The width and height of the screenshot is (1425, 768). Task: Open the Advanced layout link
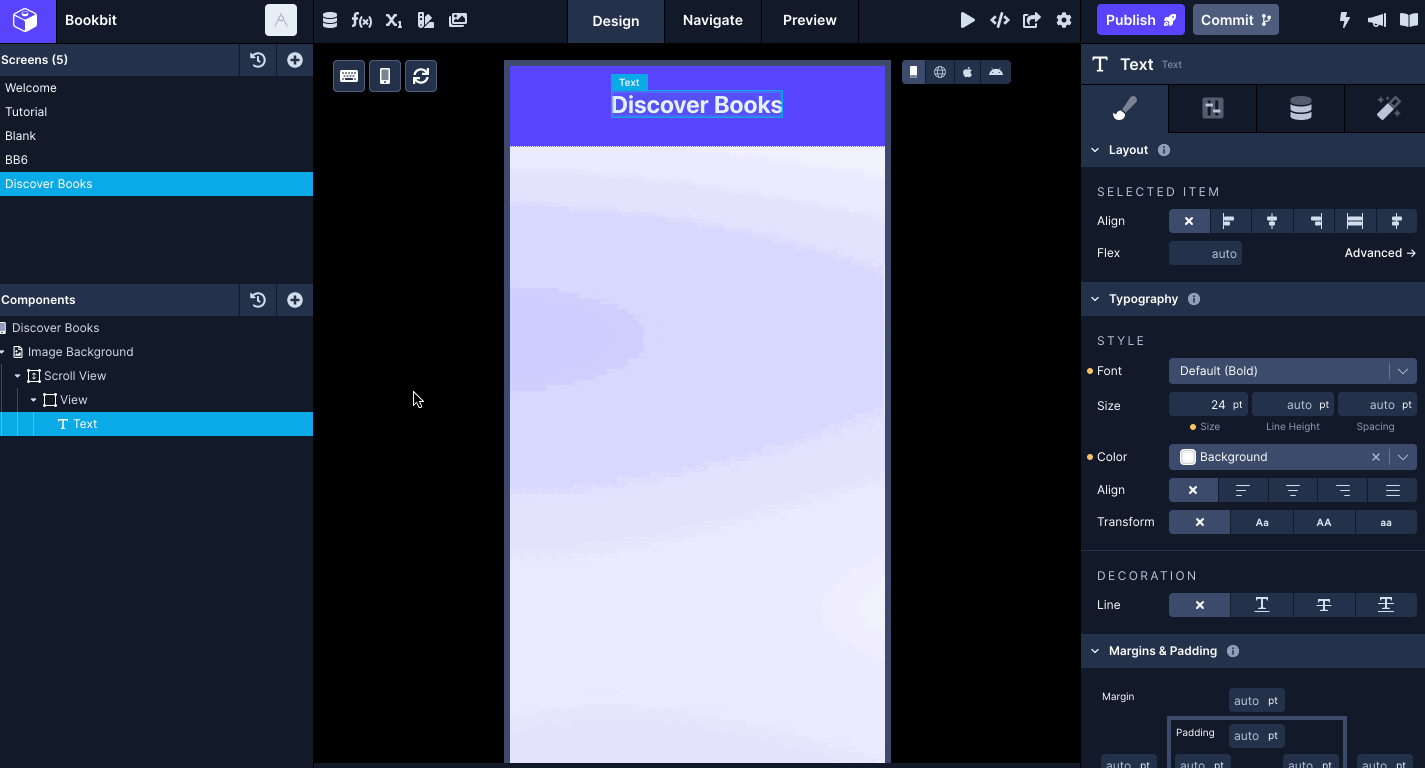click(1380, 253)
